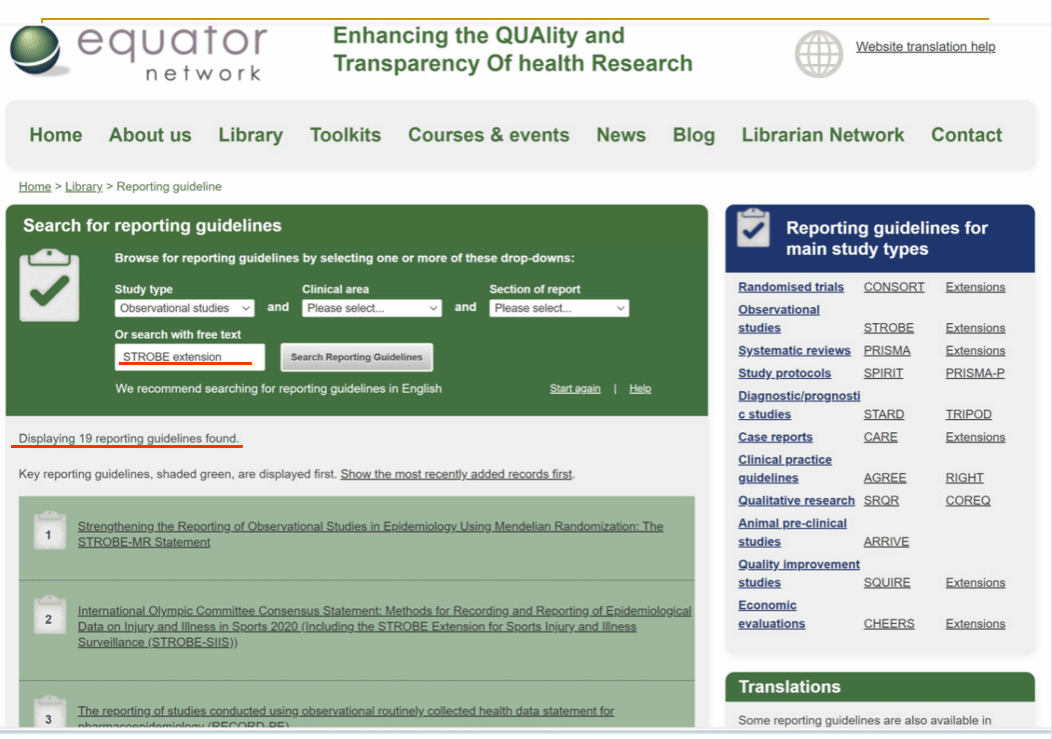Click the numbered clipboard icon for result 2
The height and width of the screenshot is (739, 1052).
48,618
